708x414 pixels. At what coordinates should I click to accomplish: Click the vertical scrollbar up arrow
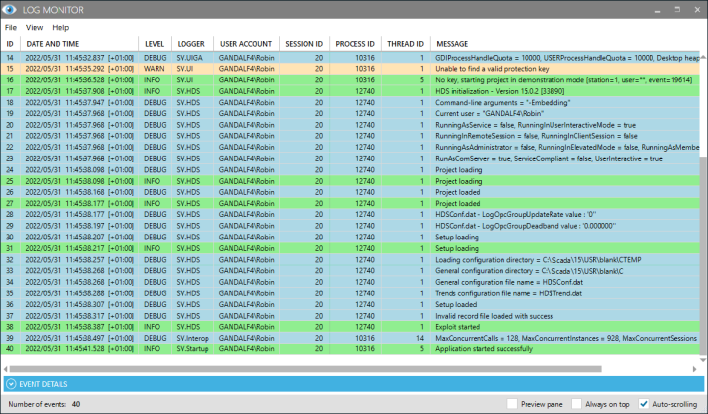(702, 57)
